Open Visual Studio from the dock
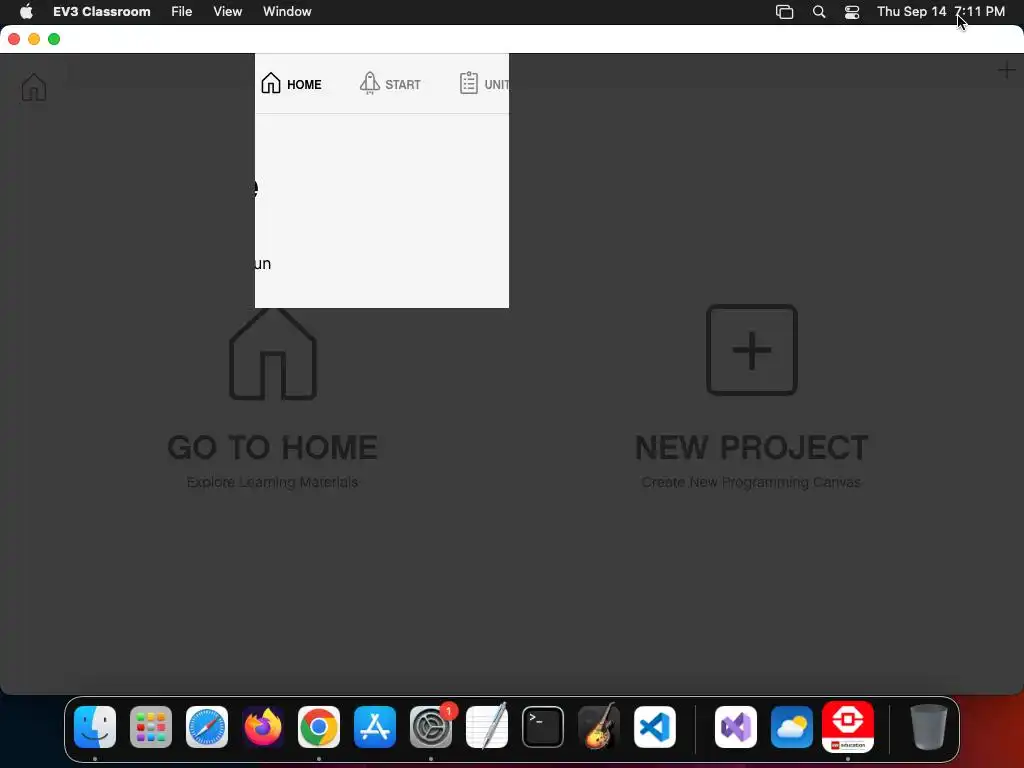The height and width of the screenshot is (768, 1024). pos(736,727)
